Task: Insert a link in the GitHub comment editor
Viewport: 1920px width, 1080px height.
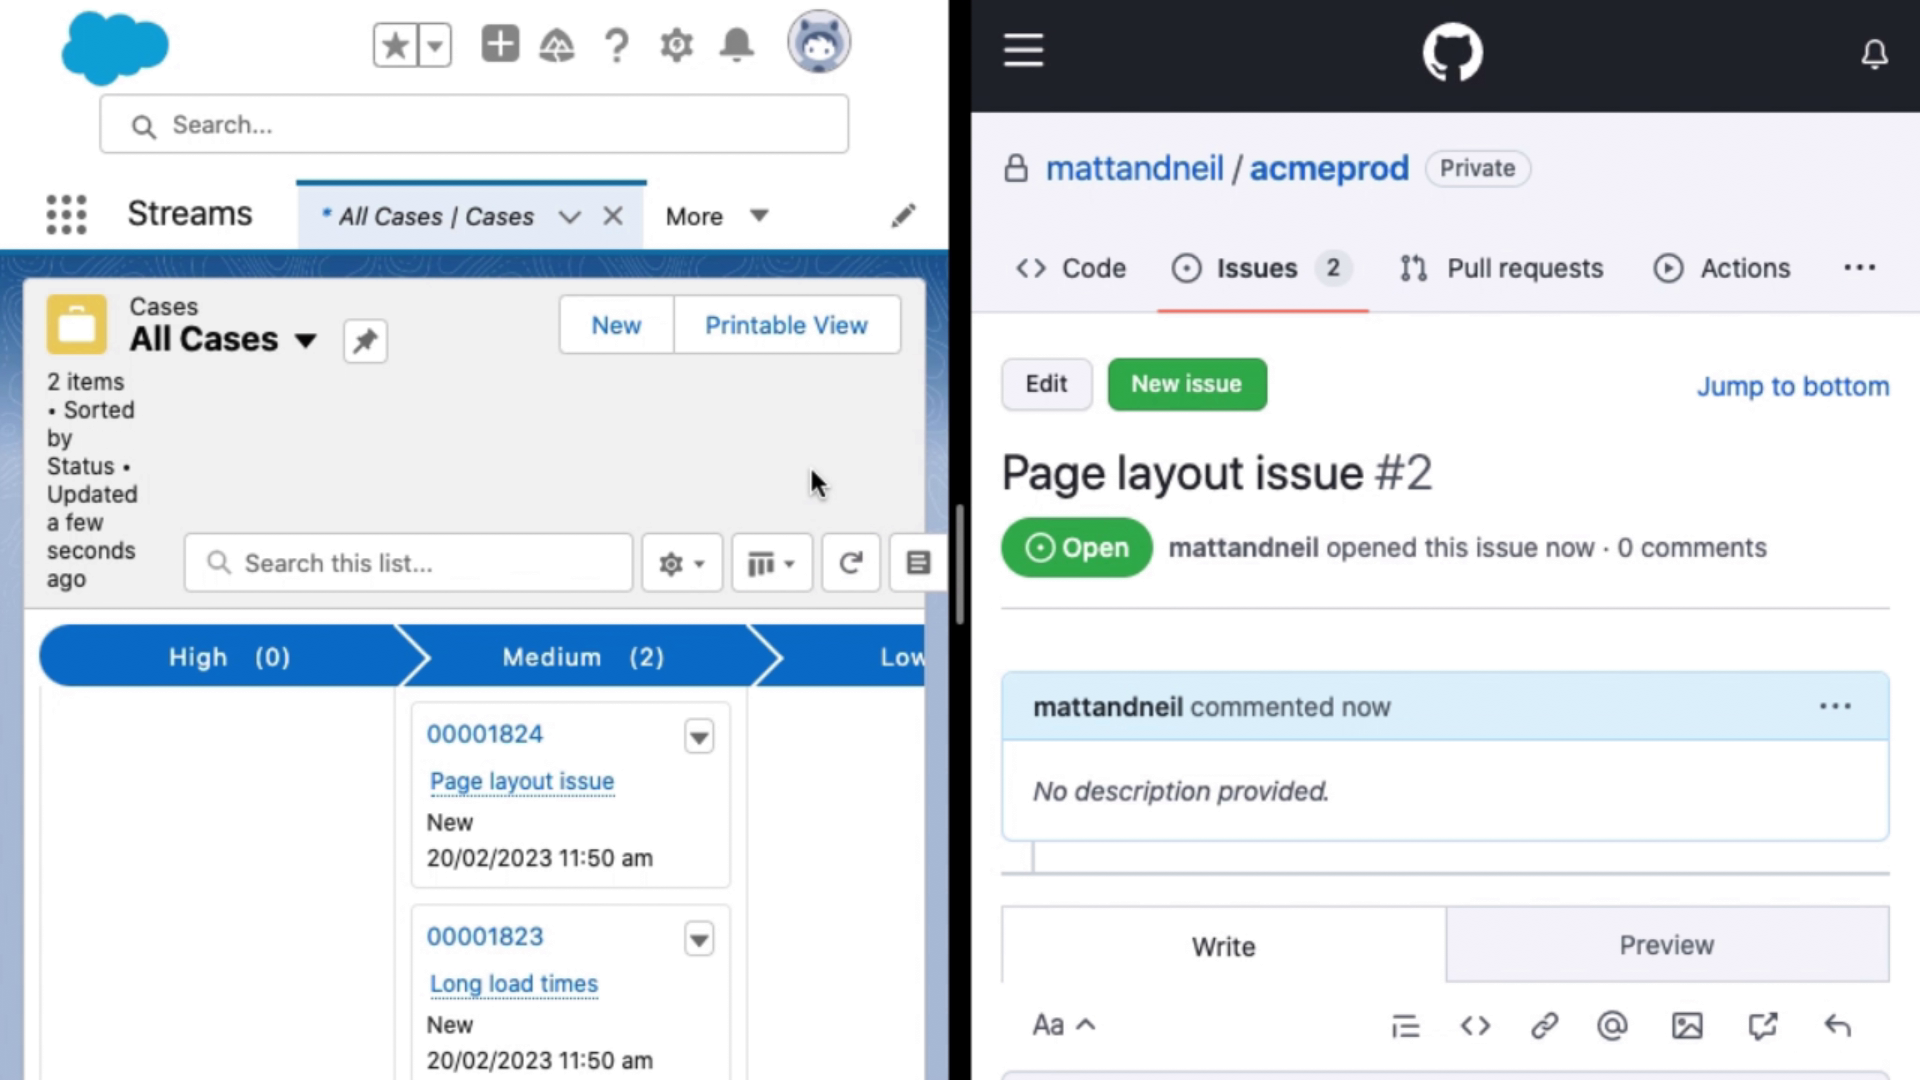Action: [1545, 1025]
